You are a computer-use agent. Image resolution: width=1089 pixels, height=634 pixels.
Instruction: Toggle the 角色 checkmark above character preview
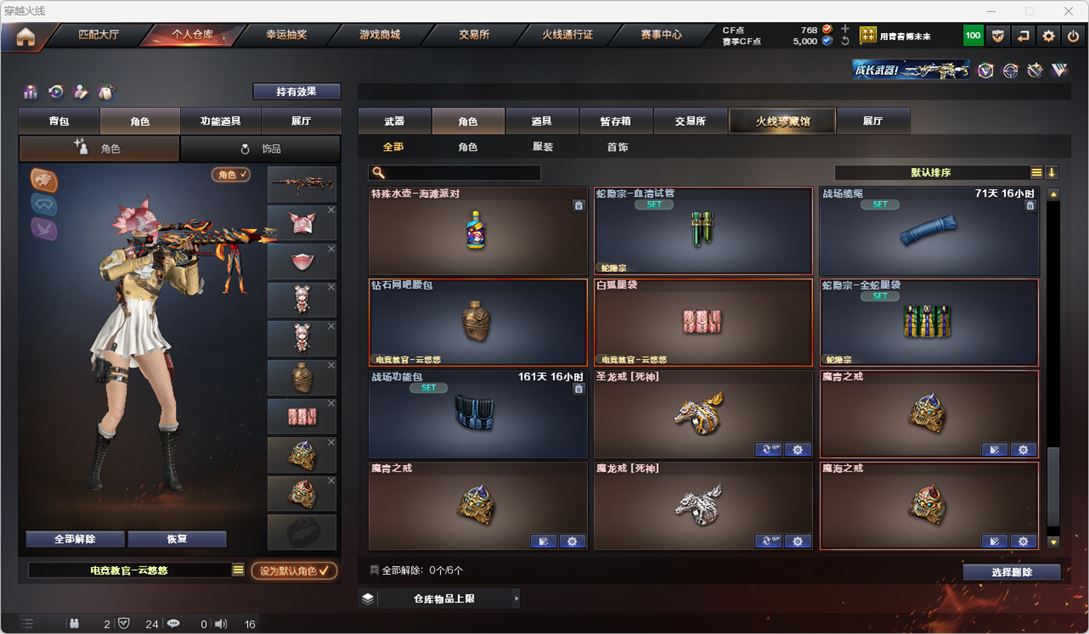[231, 174]
